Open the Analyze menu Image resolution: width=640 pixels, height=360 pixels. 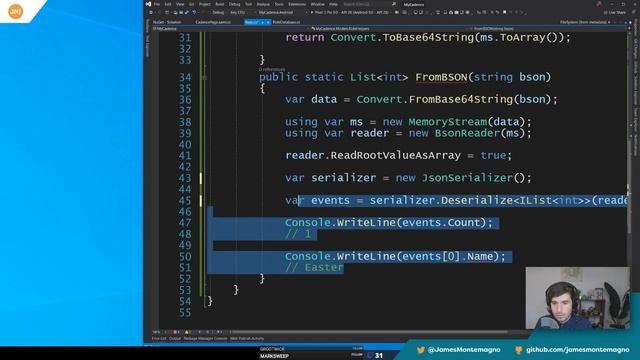point(263,4)
